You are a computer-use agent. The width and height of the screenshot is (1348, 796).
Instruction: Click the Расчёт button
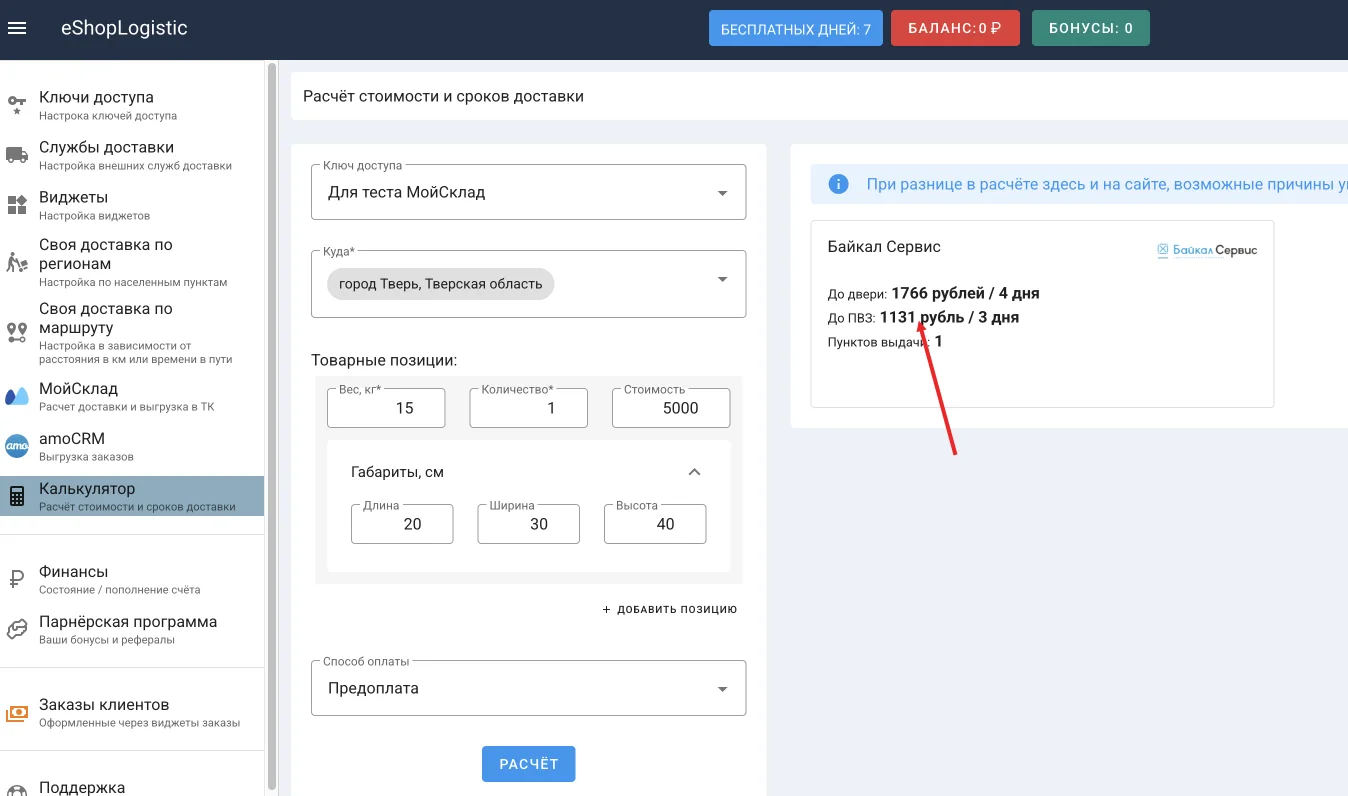[x=528, y=764]
